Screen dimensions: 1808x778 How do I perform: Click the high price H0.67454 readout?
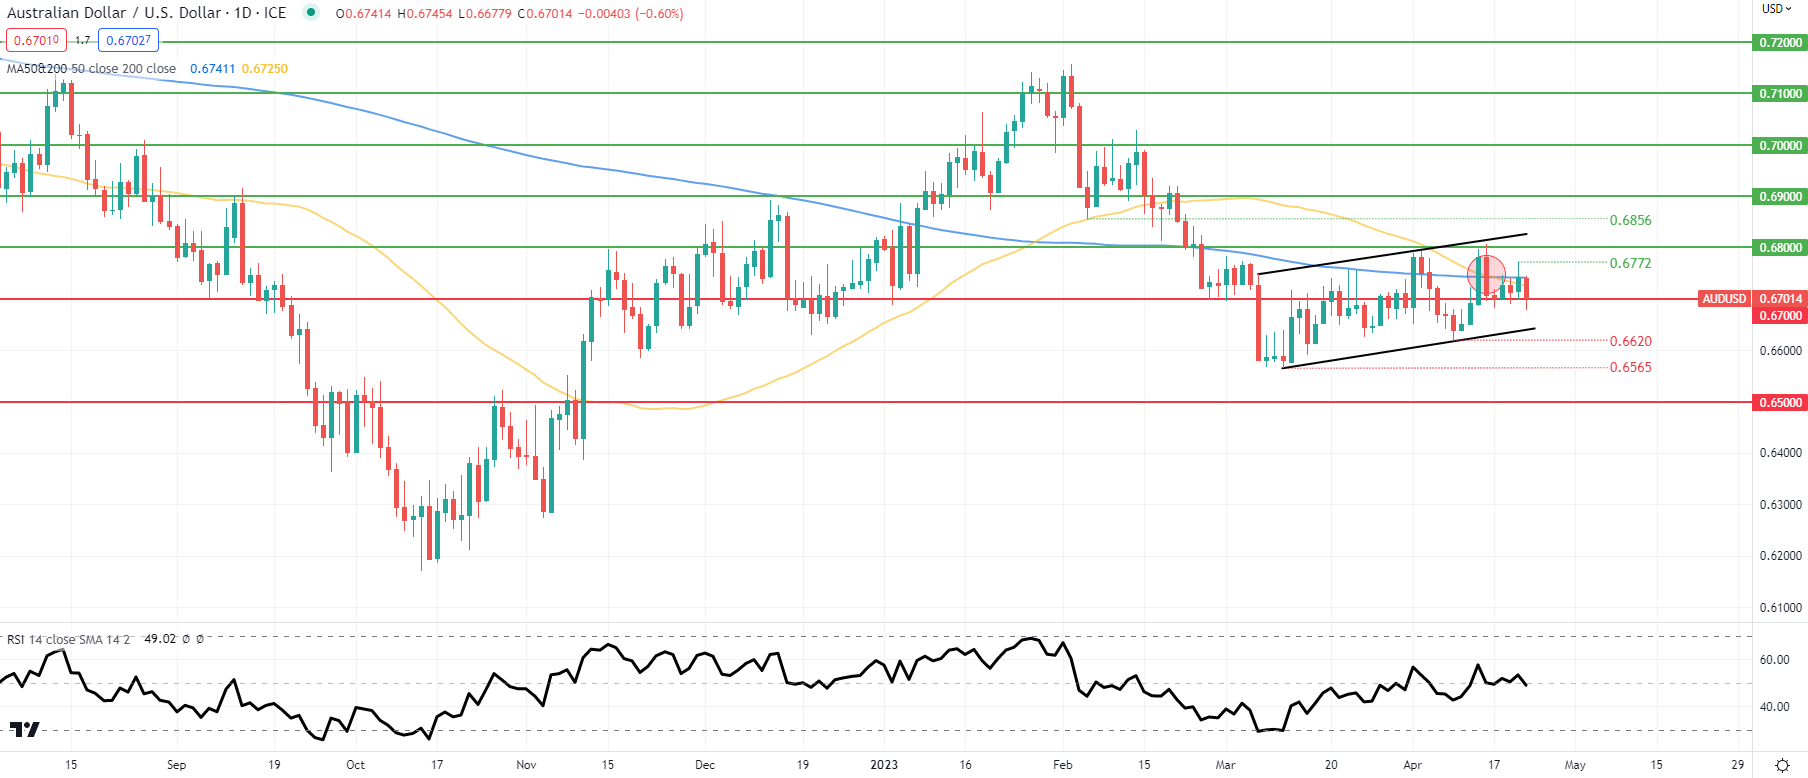pos(425,14)
